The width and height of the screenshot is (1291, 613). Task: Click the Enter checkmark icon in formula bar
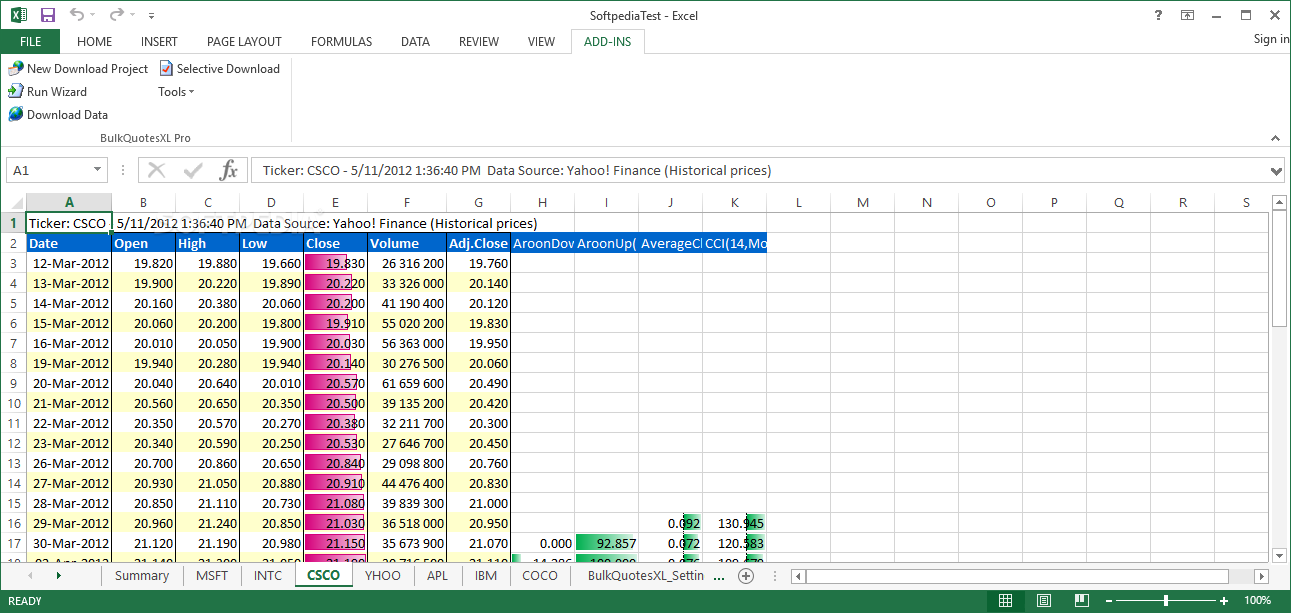pyautogui.click(x=194, y=170)
